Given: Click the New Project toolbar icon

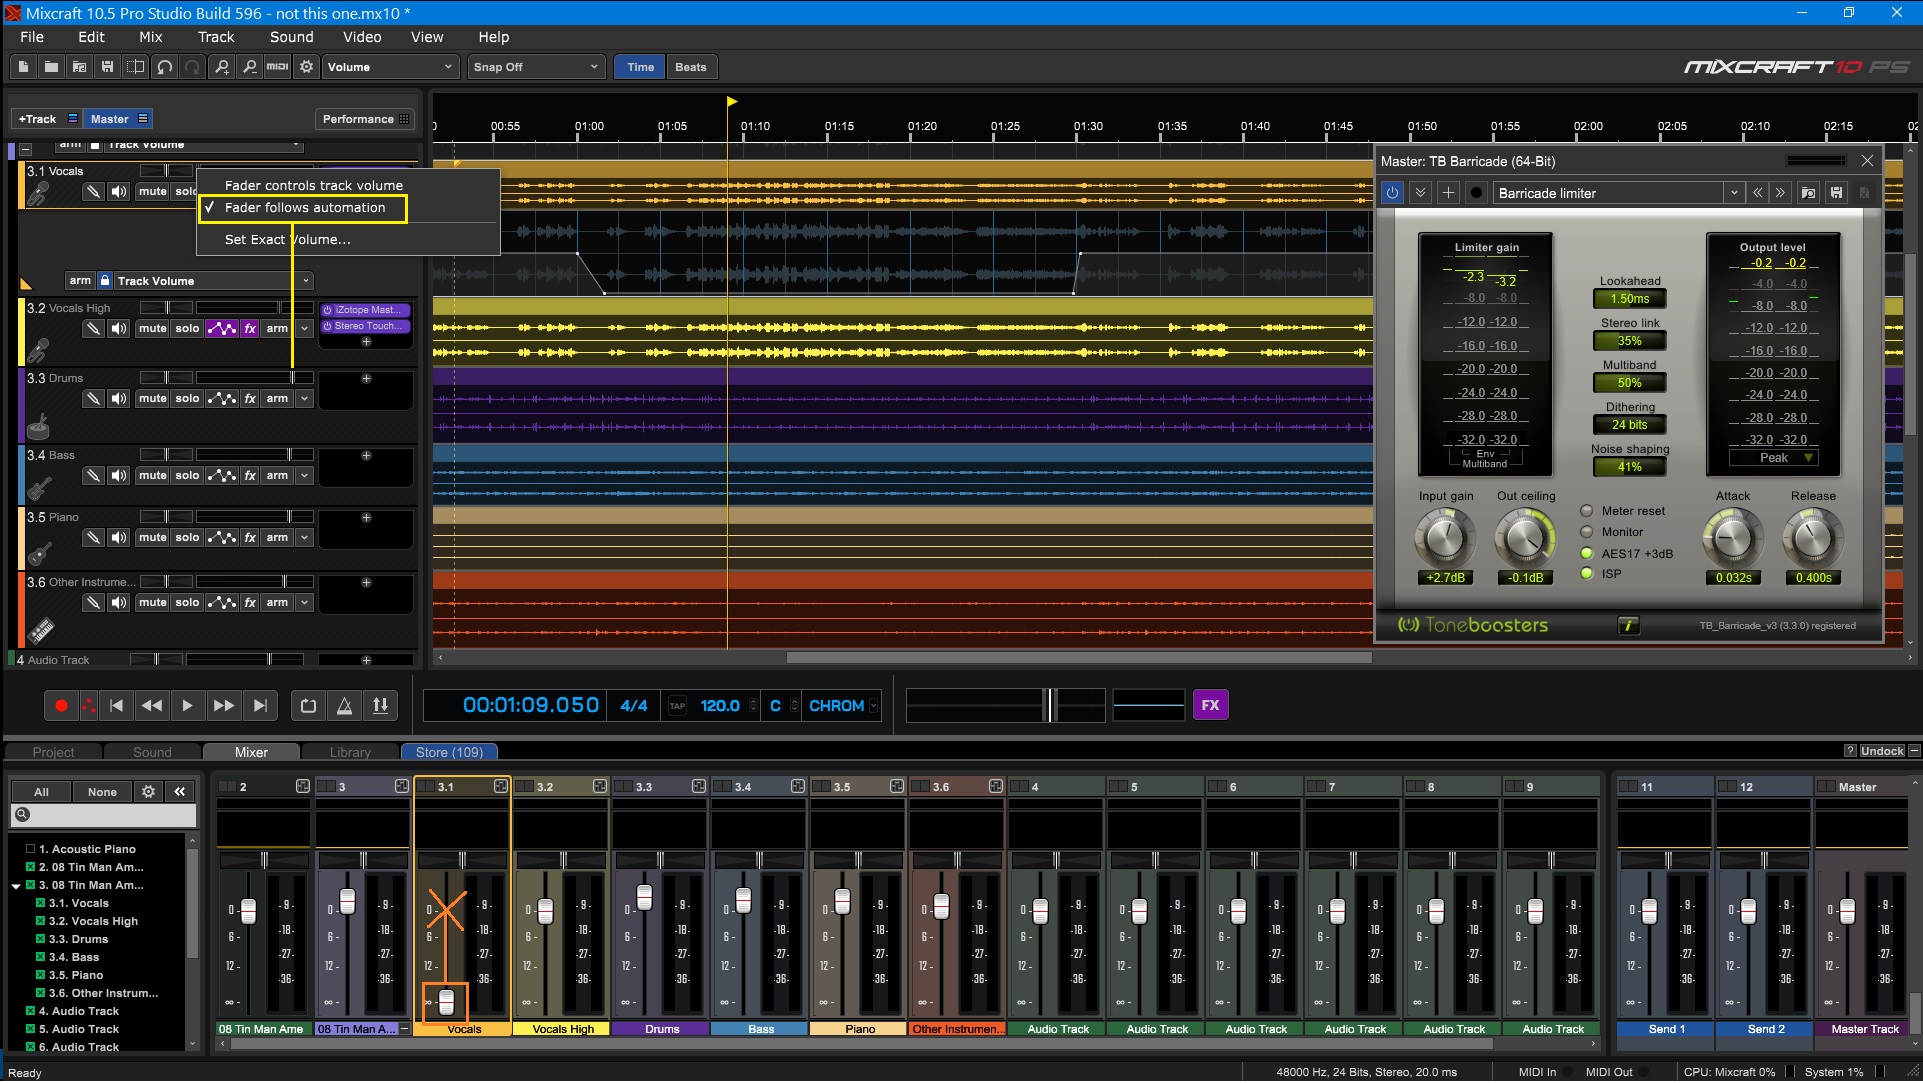Looking at the screenshot, I should coord(23,67).
